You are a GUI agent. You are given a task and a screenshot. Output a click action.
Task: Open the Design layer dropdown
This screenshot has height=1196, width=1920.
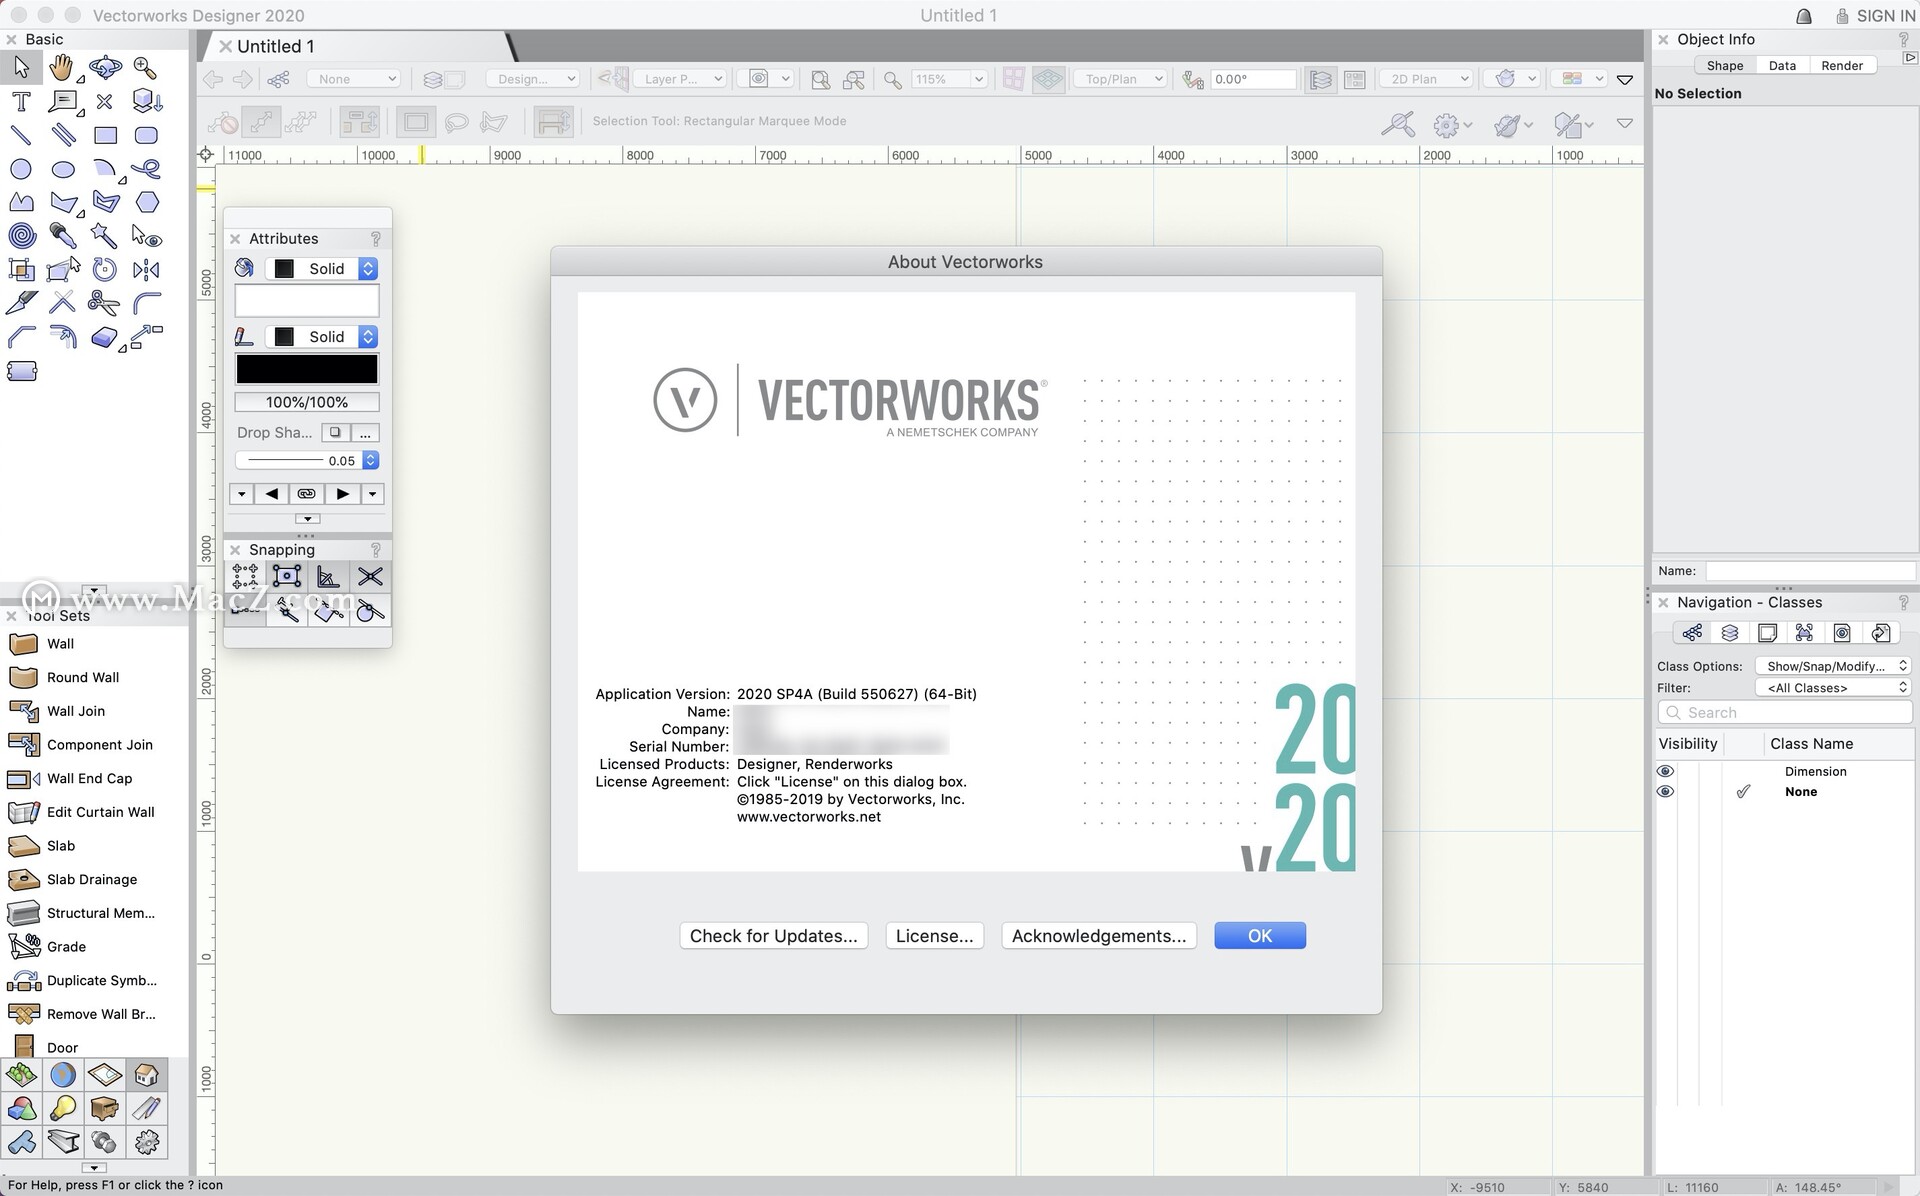tap(533, 79)
